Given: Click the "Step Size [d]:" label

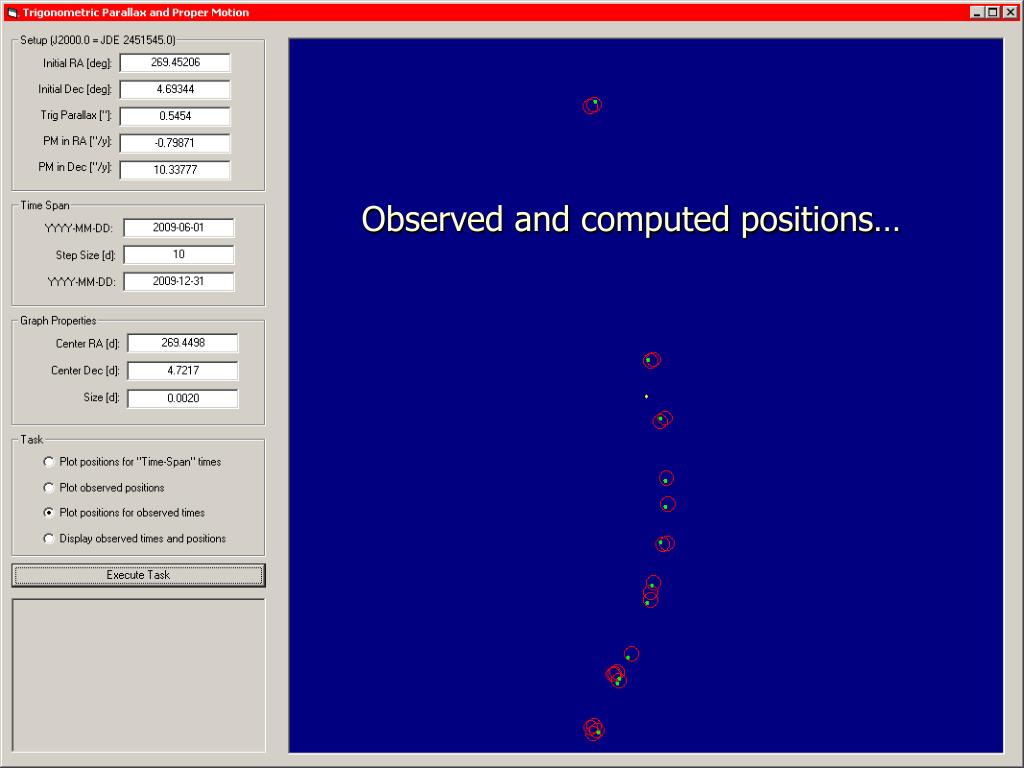Looking at the screenshot, I should click(x=86, y=255).
